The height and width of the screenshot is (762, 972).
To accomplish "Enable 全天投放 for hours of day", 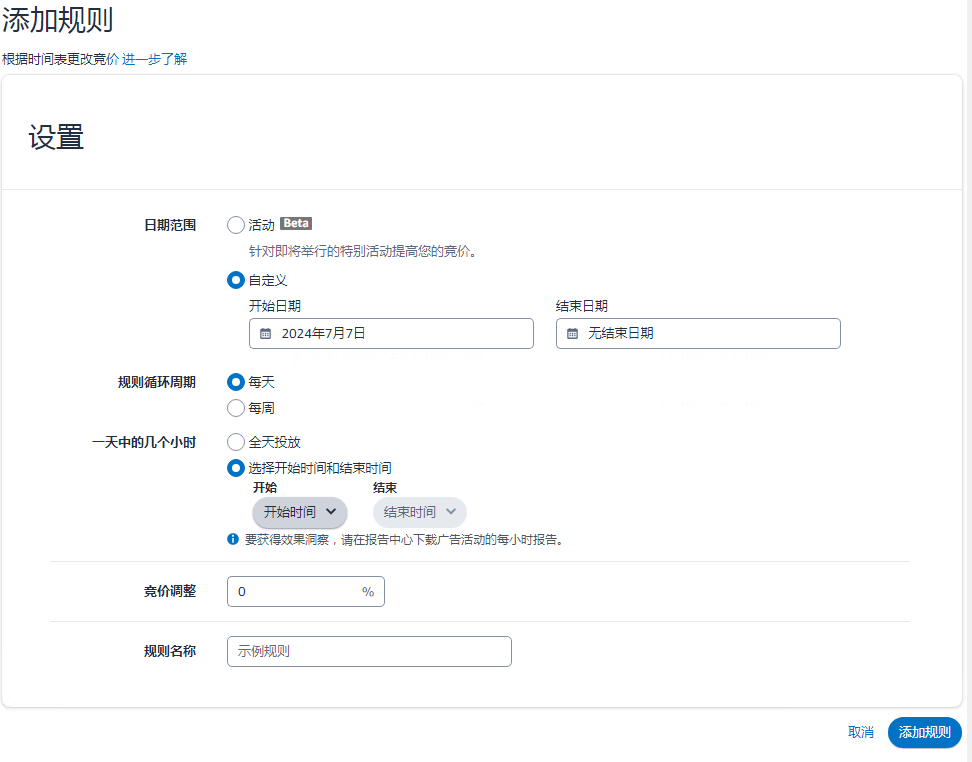I will pyautogui.click(x=235, y=441).
